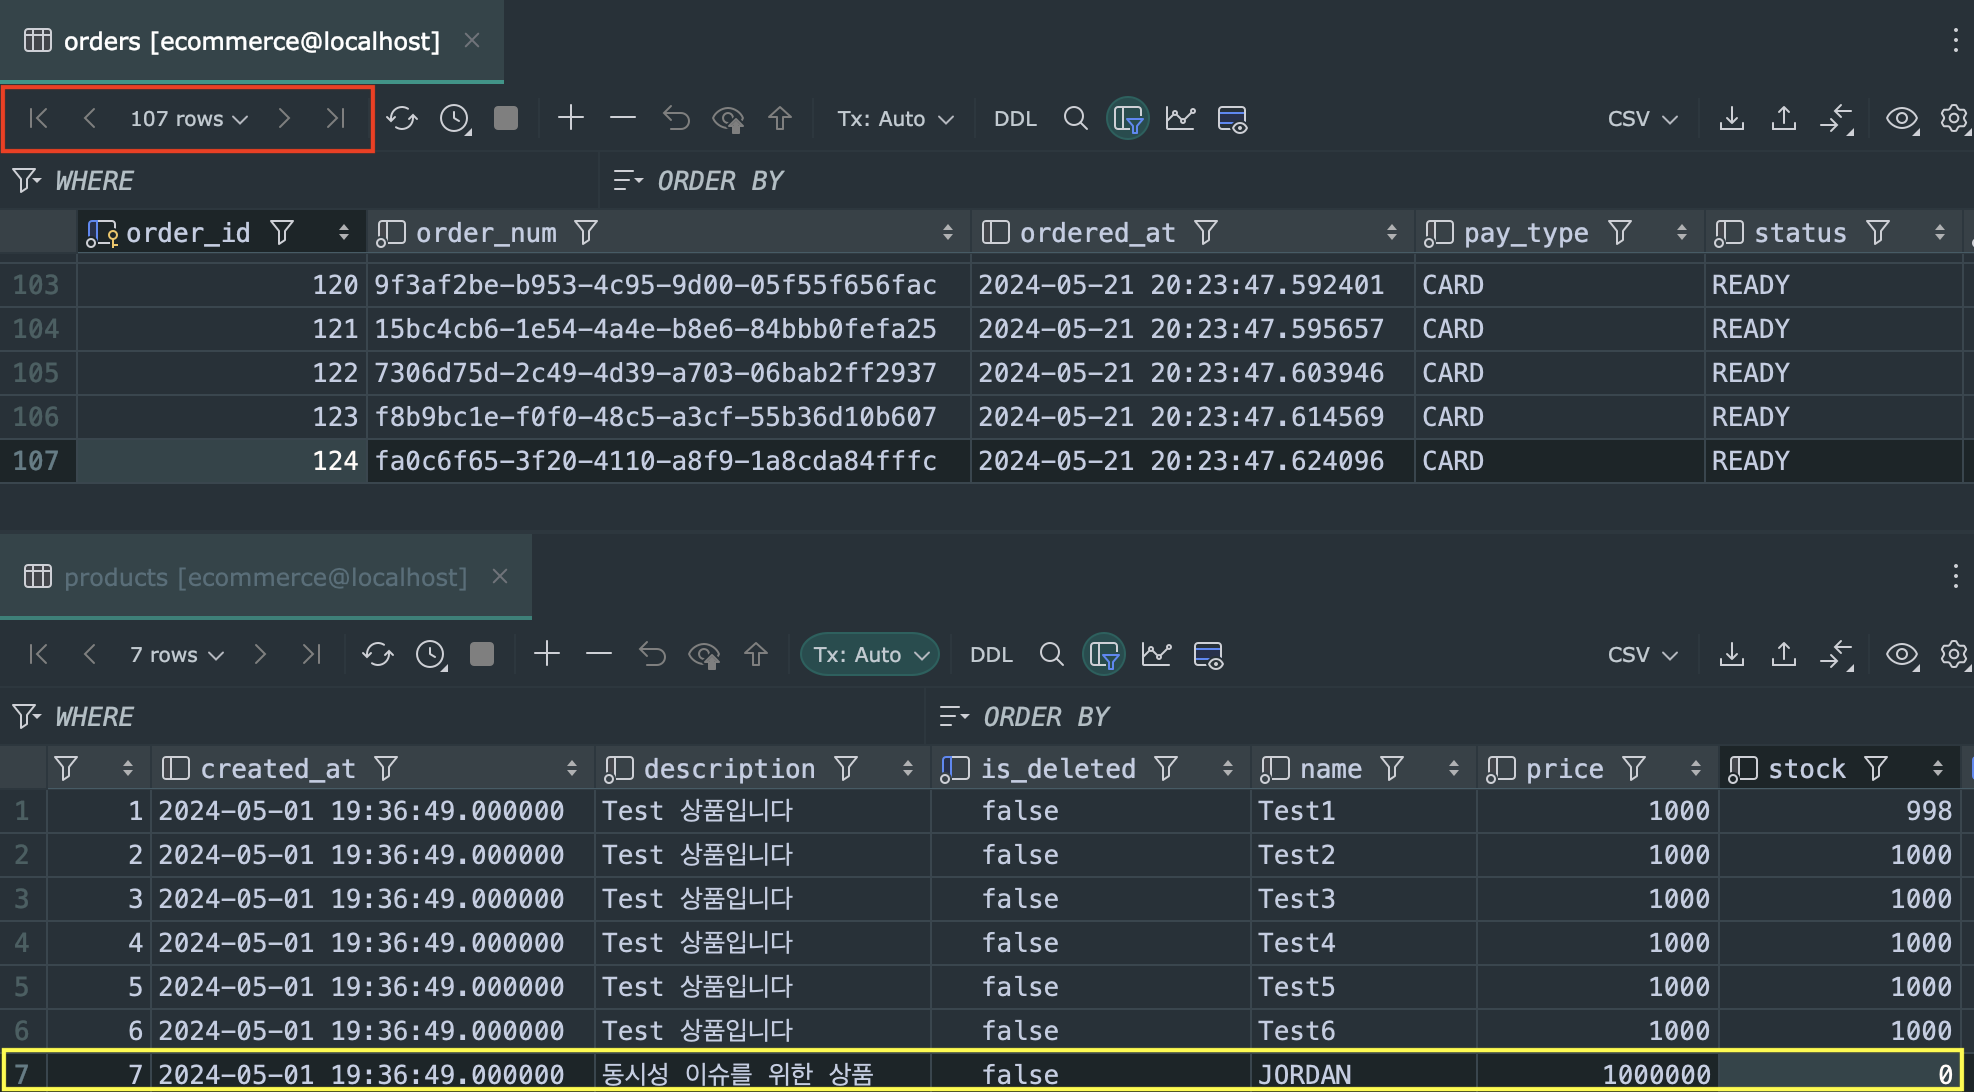
Task: Open Tx: Auto dropdown in products toolbar
Action: (870, 655)
